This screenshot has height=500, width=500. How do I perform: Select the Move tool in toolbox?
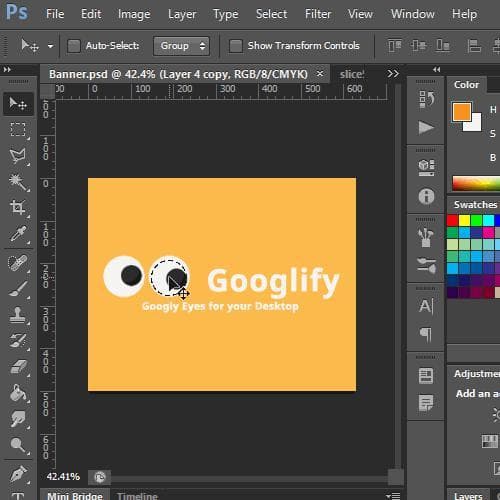(x=18, y=103)
